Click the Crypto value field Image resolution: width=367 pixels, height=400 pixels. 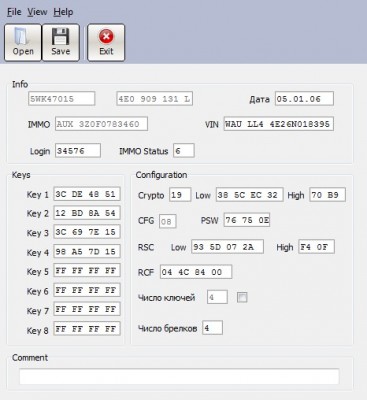180,195
